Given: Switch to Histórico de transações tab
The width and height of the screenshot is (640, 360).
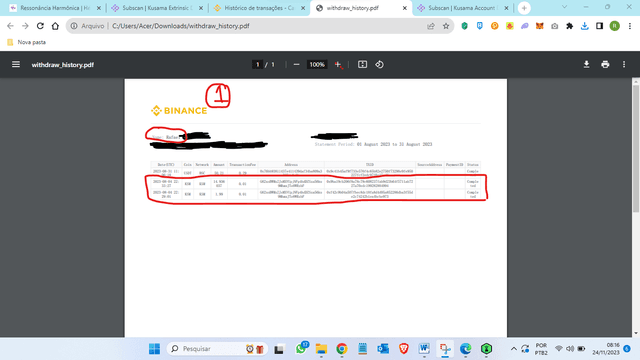Looking at the screenshot, I should click(x=258, y=8).
